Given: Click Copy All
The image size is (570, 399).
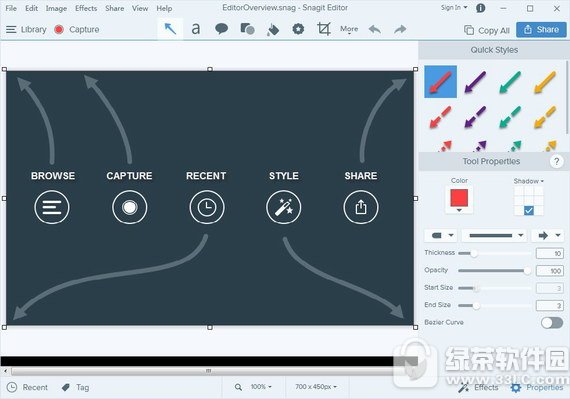Looking at the screenshot, I should [487, 30].
